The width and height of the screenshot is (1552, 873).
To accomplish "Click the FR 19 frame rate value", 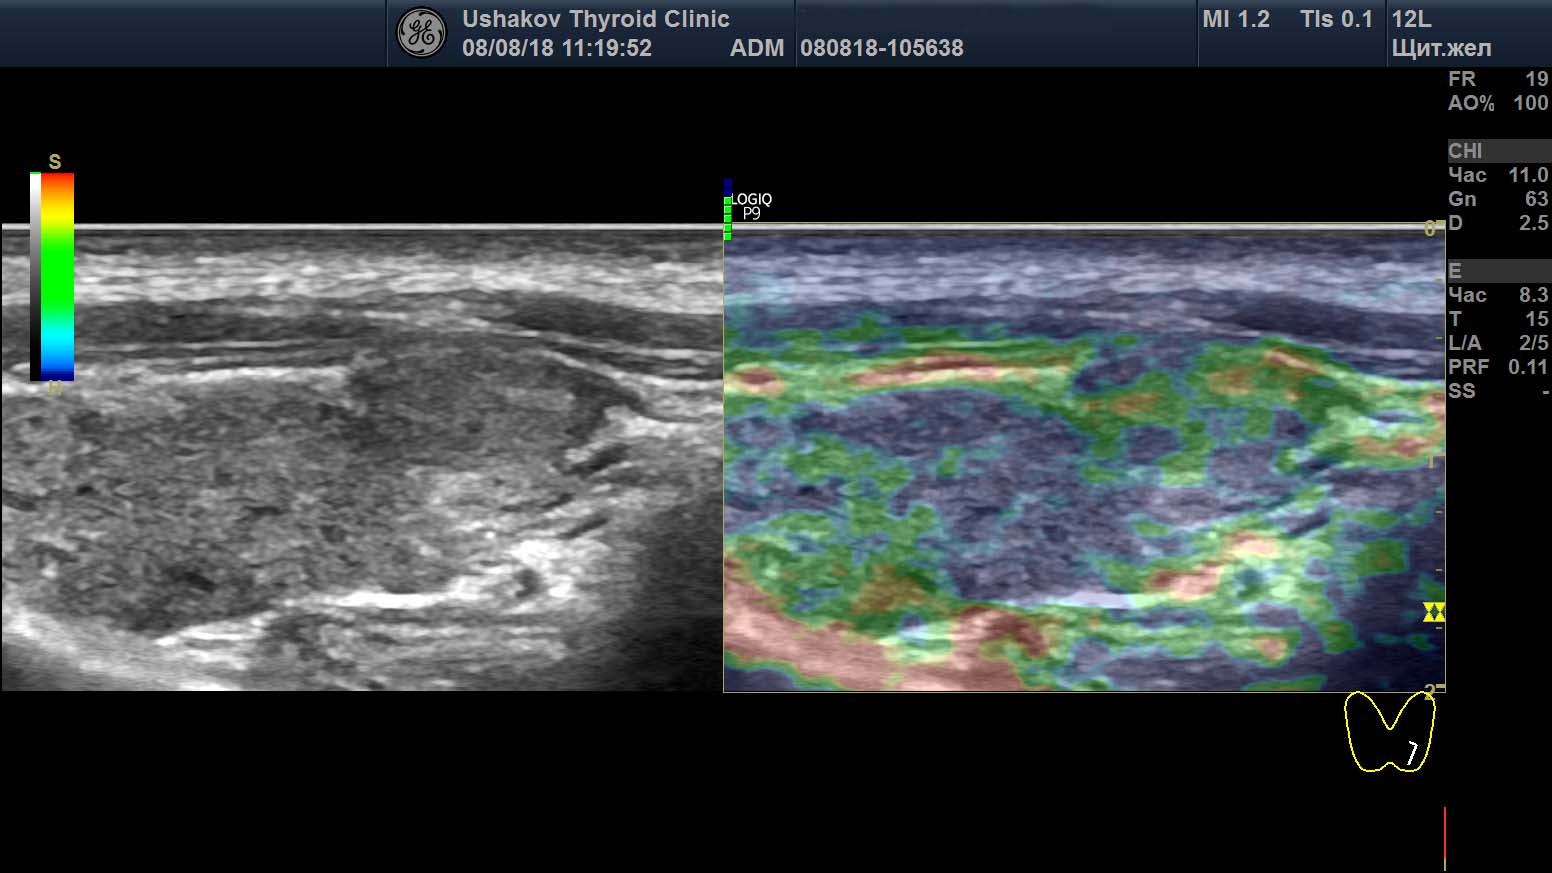I will point(1498,79).
